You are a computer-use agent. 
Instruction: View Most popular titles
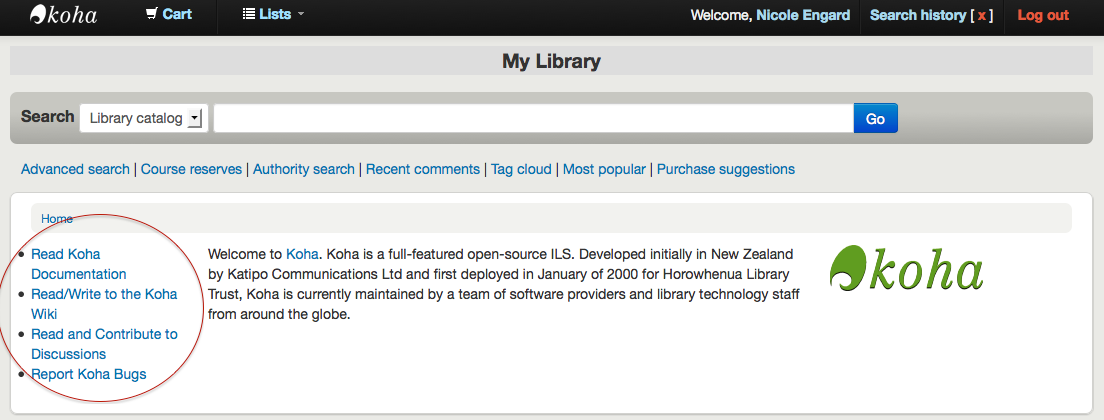pyautogui.click(x=604, y=169)
